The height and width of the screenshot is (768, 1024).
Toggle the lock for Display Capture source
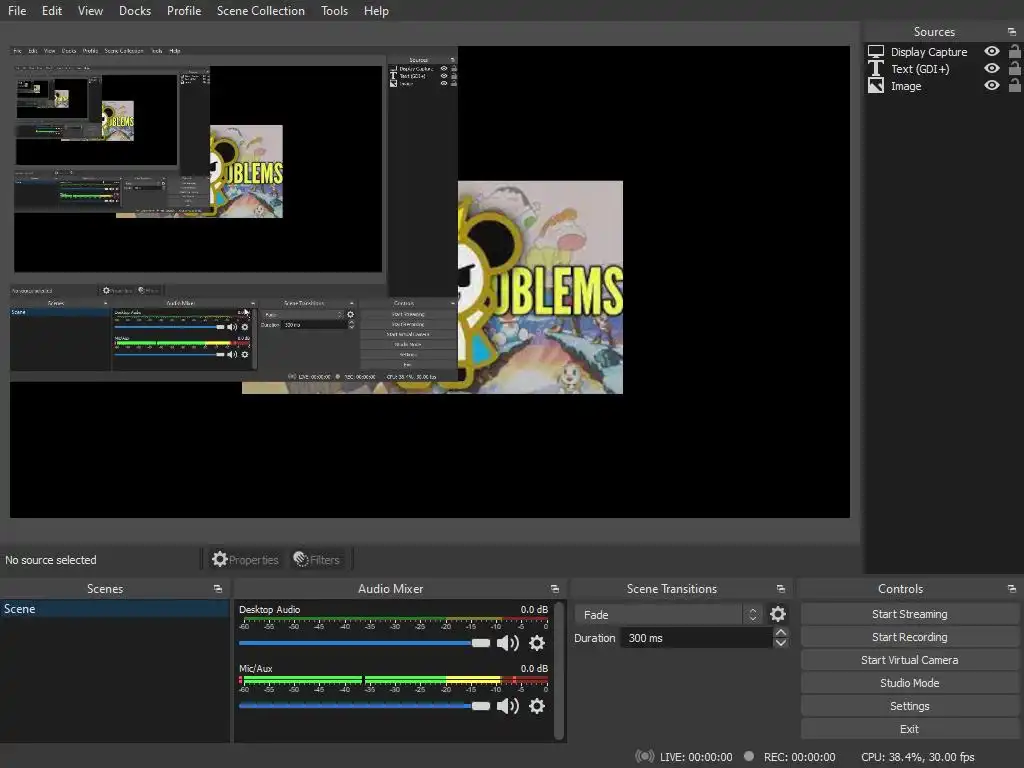tap(1014, 51)
